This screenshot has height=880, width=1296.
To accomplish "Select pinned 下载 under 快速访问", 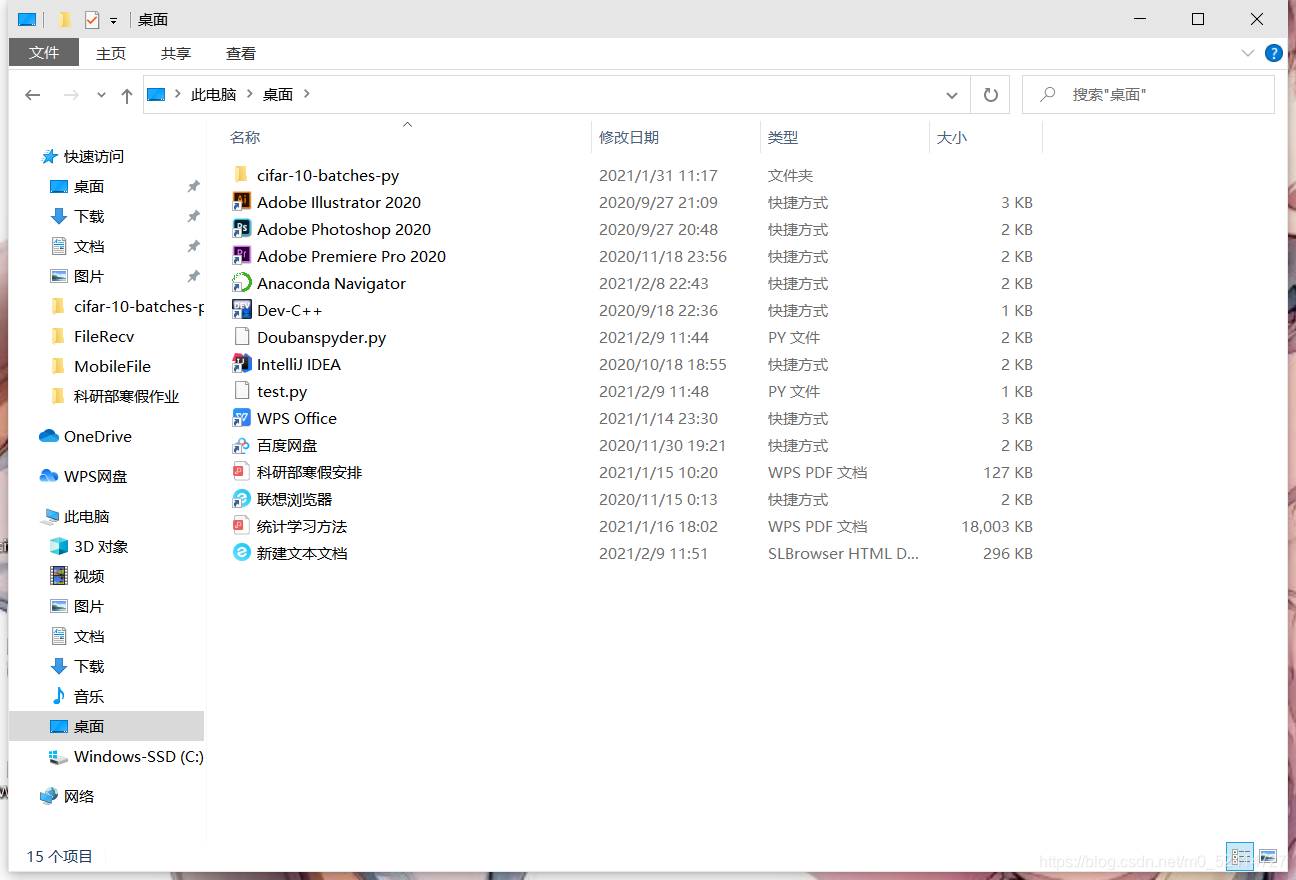I will tap(89, 216).
